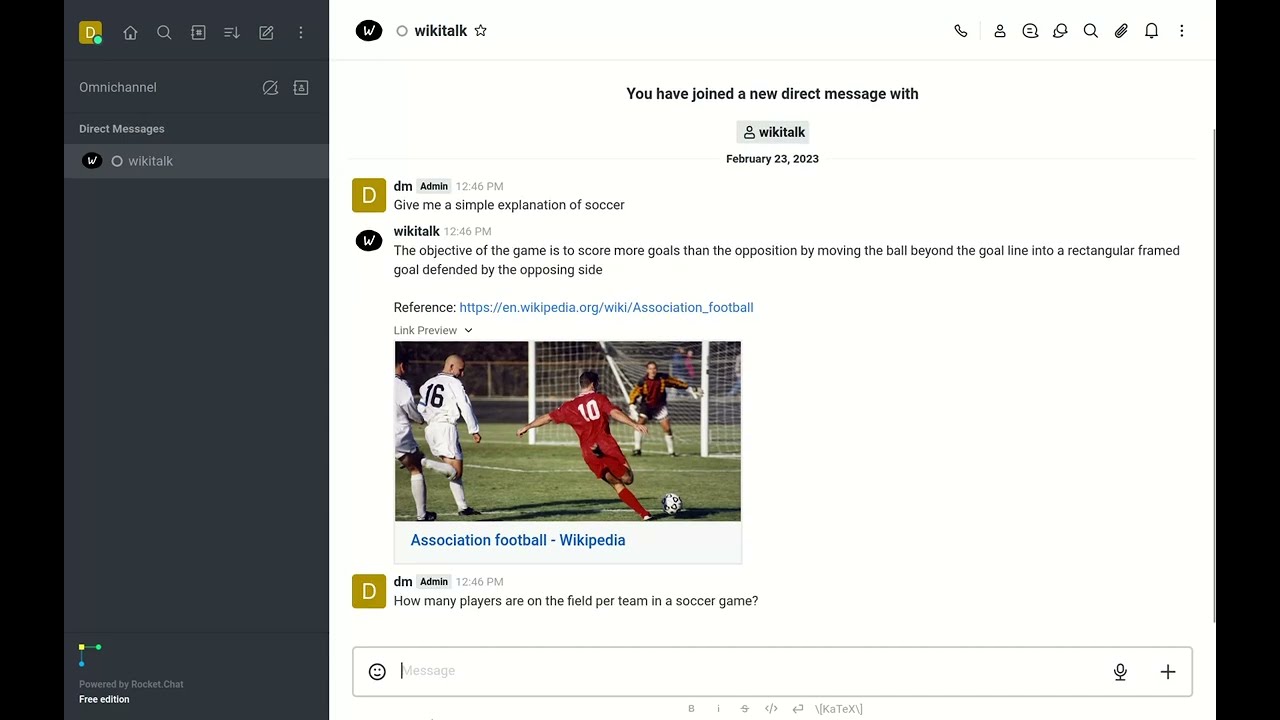
Task: Open the sidebar kebab menu
Action: click(300, 33)
